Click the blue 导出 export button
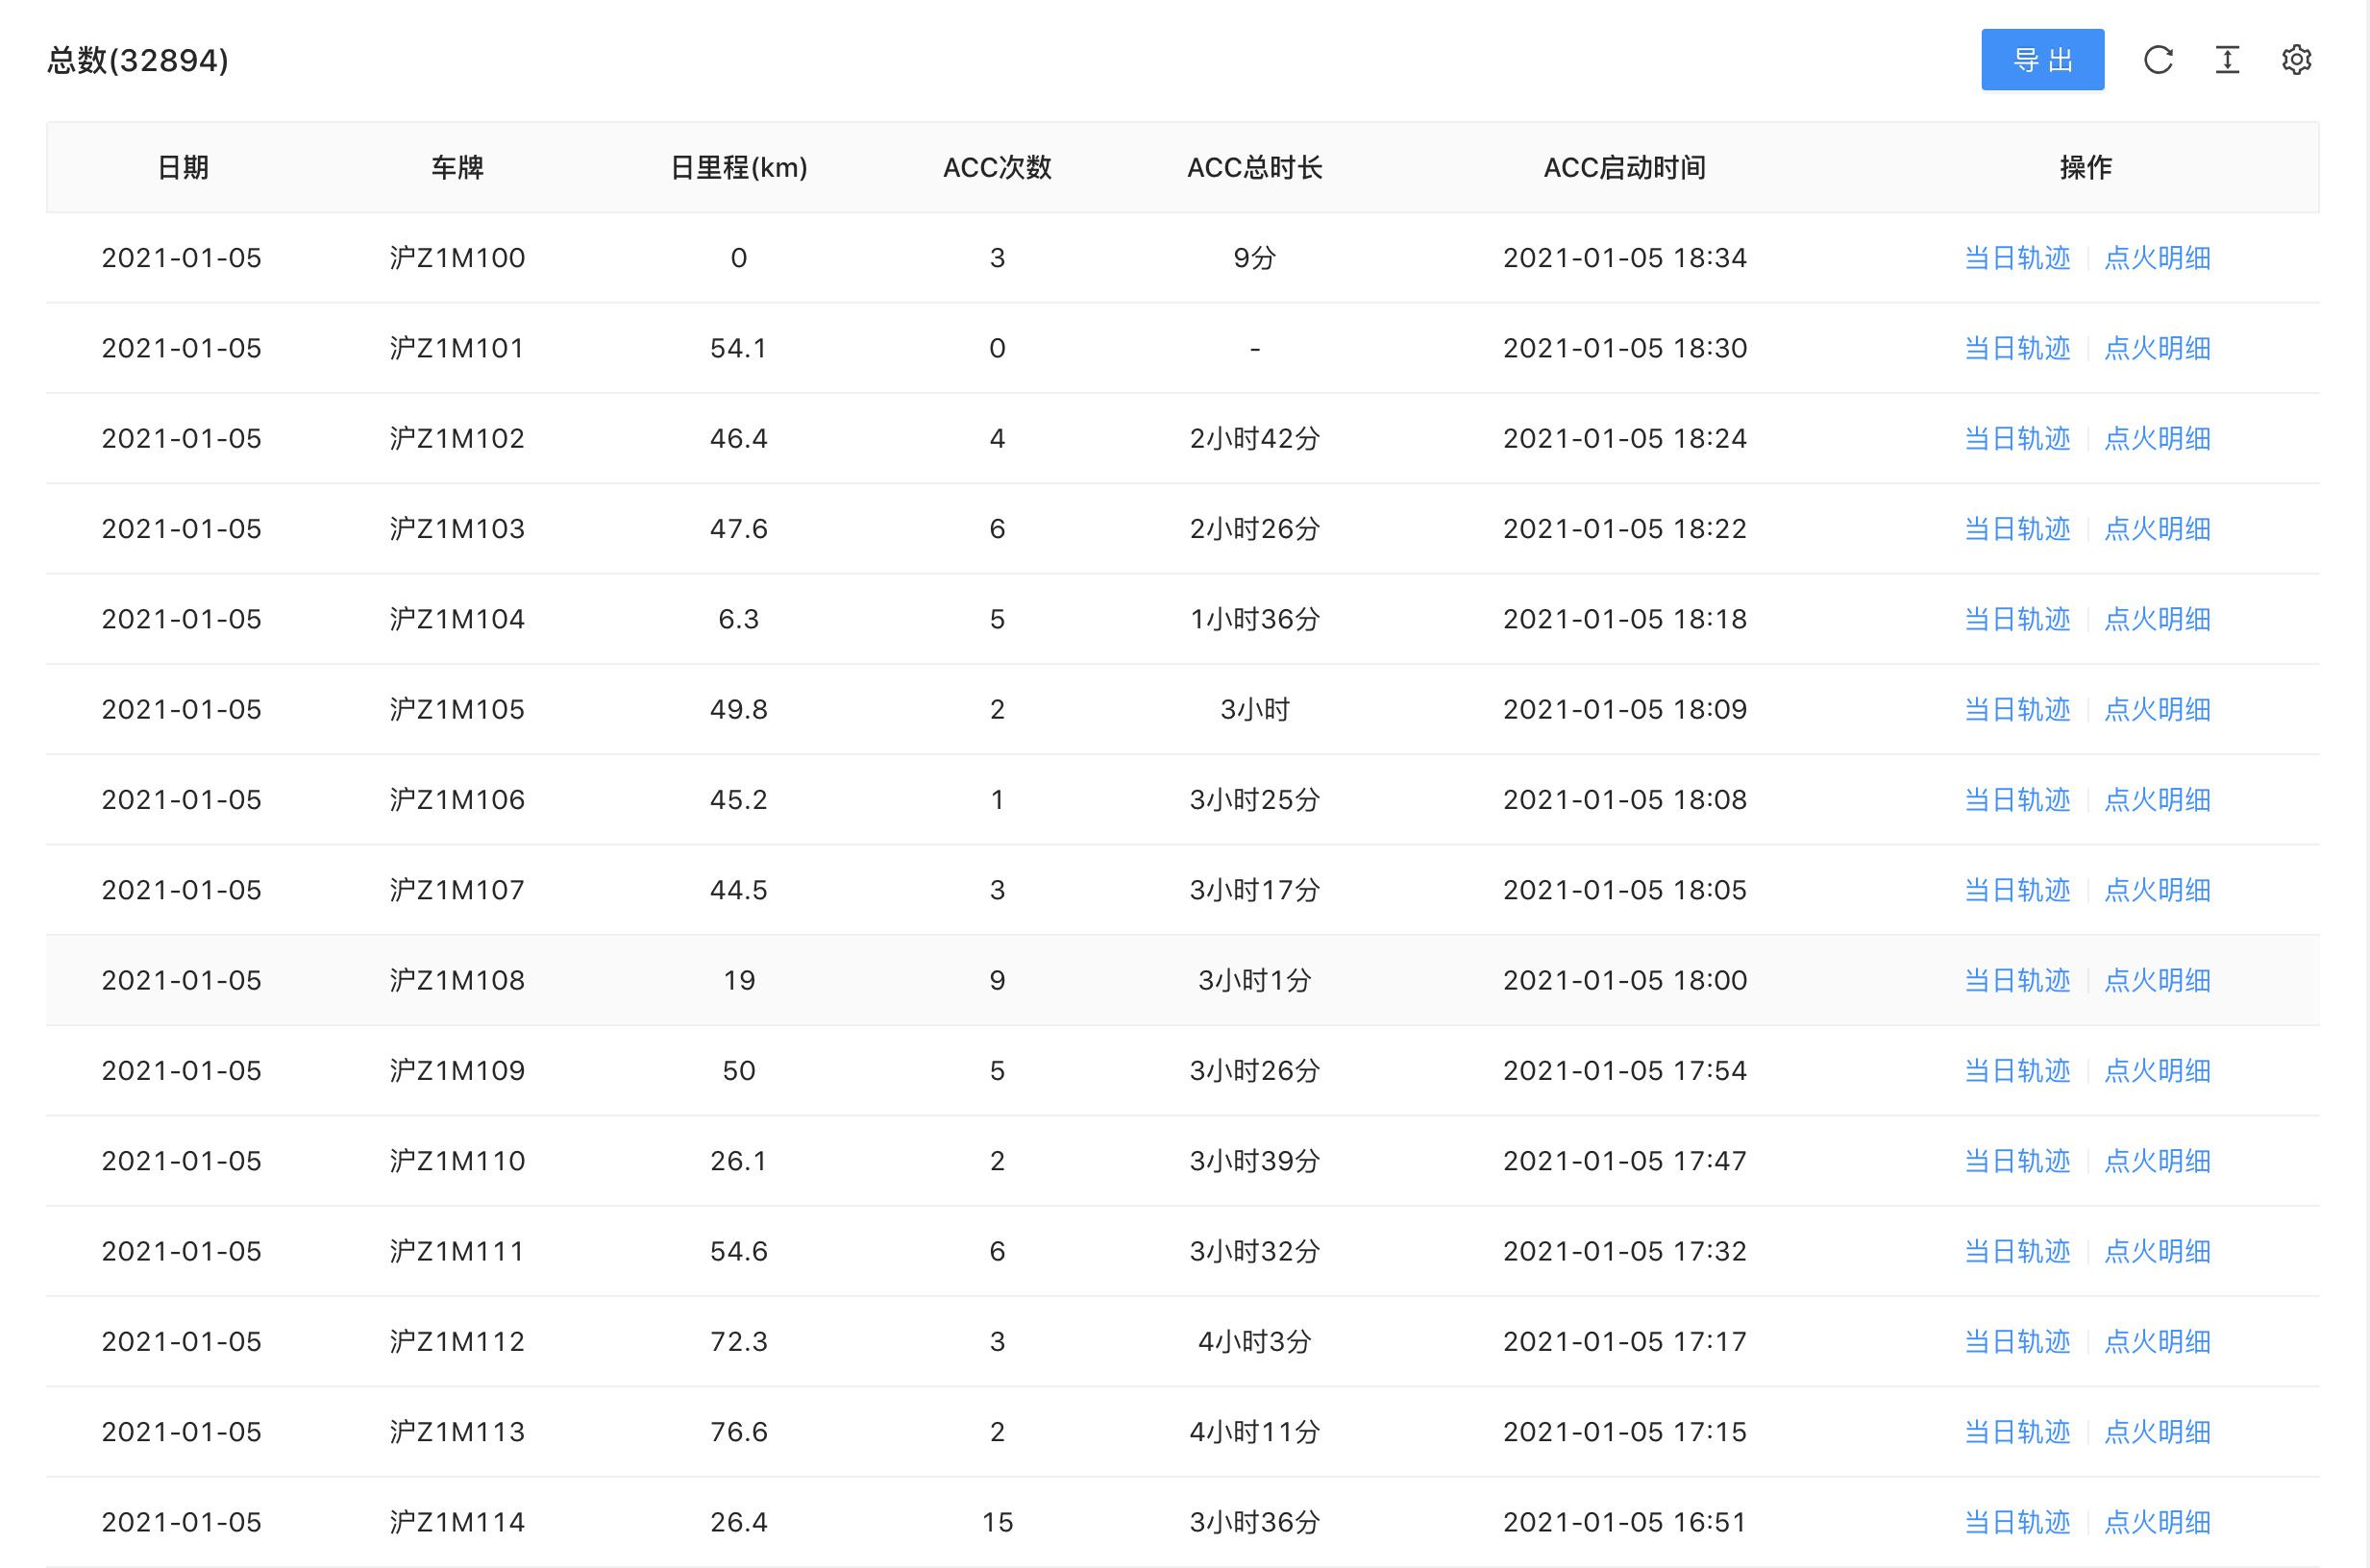Viewport: 2370px width, 1568px height. 2042,60
